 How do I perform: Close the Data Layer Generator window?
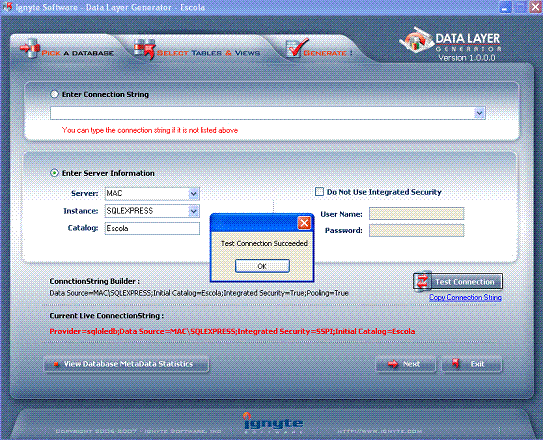coord(535,7)
